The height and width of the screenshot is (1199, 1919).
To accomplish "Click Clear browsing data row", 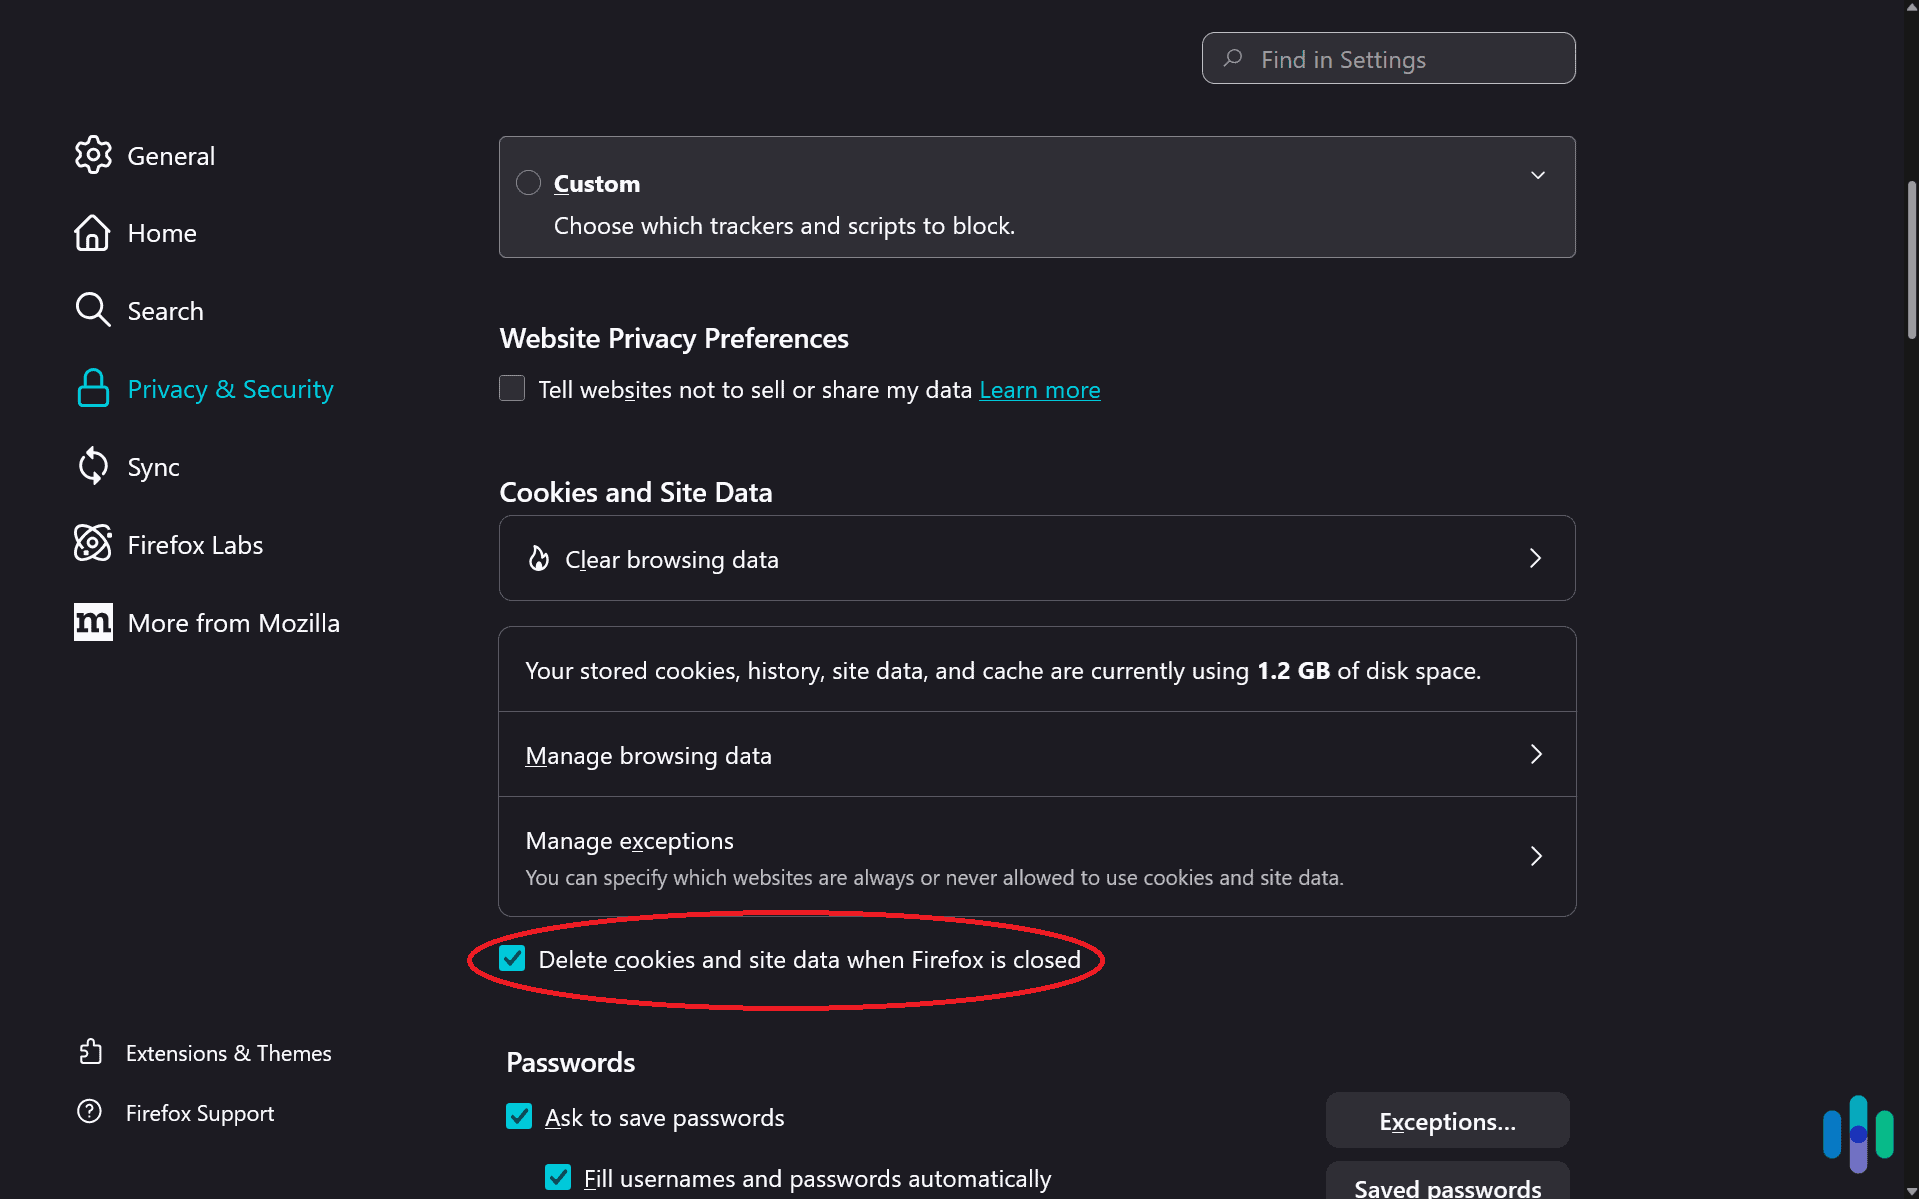I will point(1037,558).
